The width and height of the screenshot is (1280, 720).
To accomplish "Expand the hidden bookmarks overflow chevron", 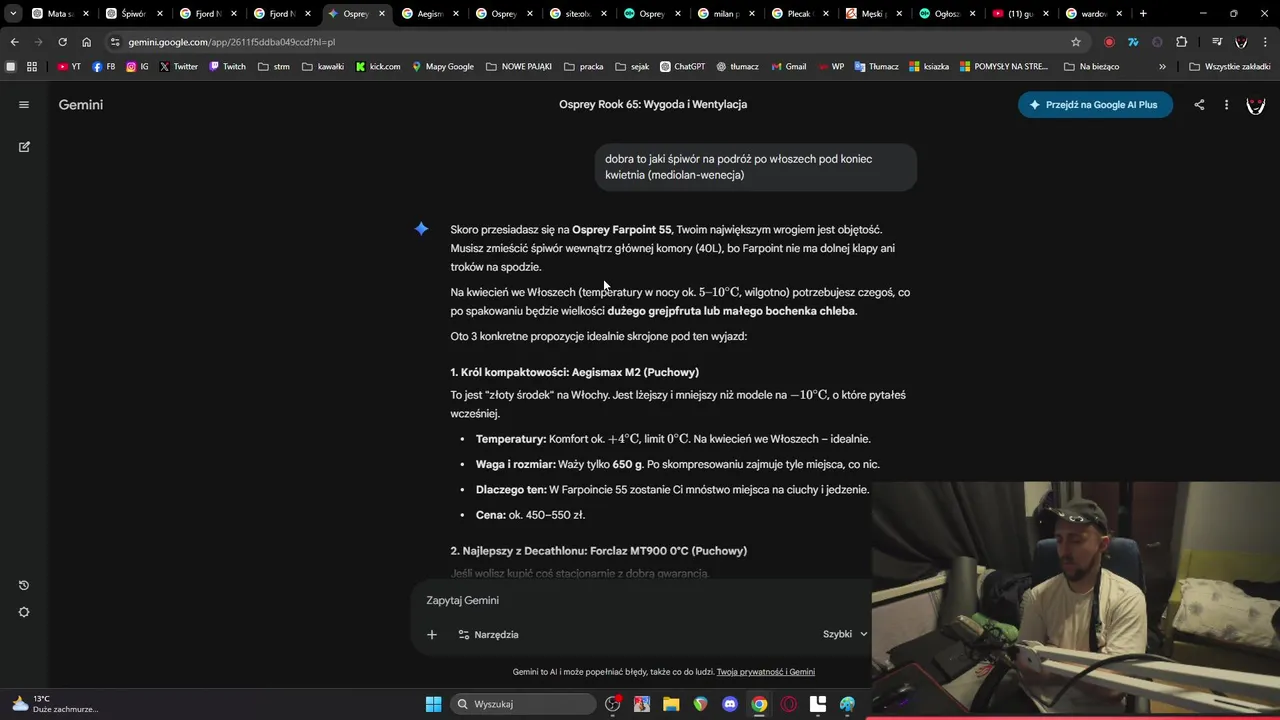I will (x=1162, y=66).
